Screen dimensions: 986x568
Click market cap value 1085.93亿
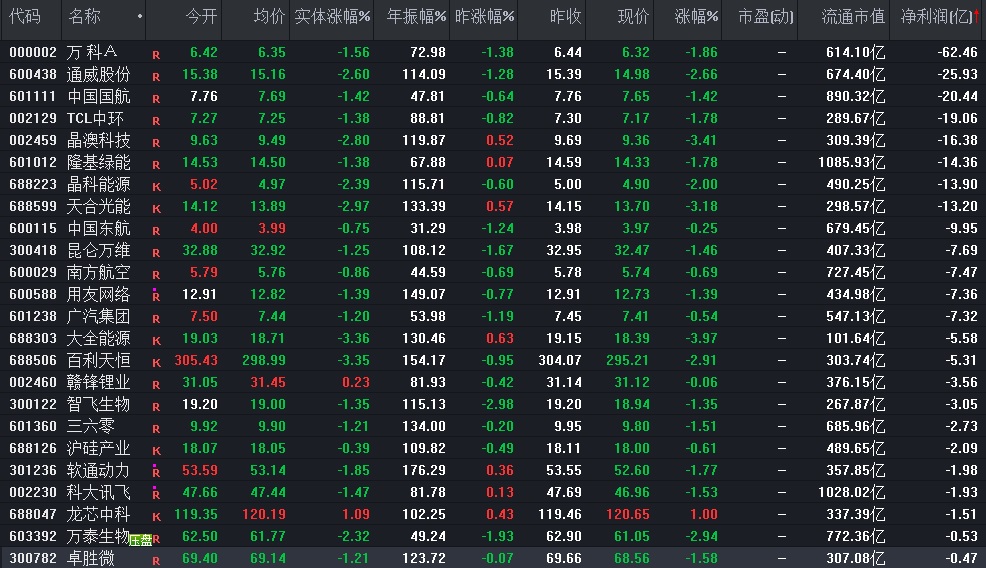pos(851,162)
